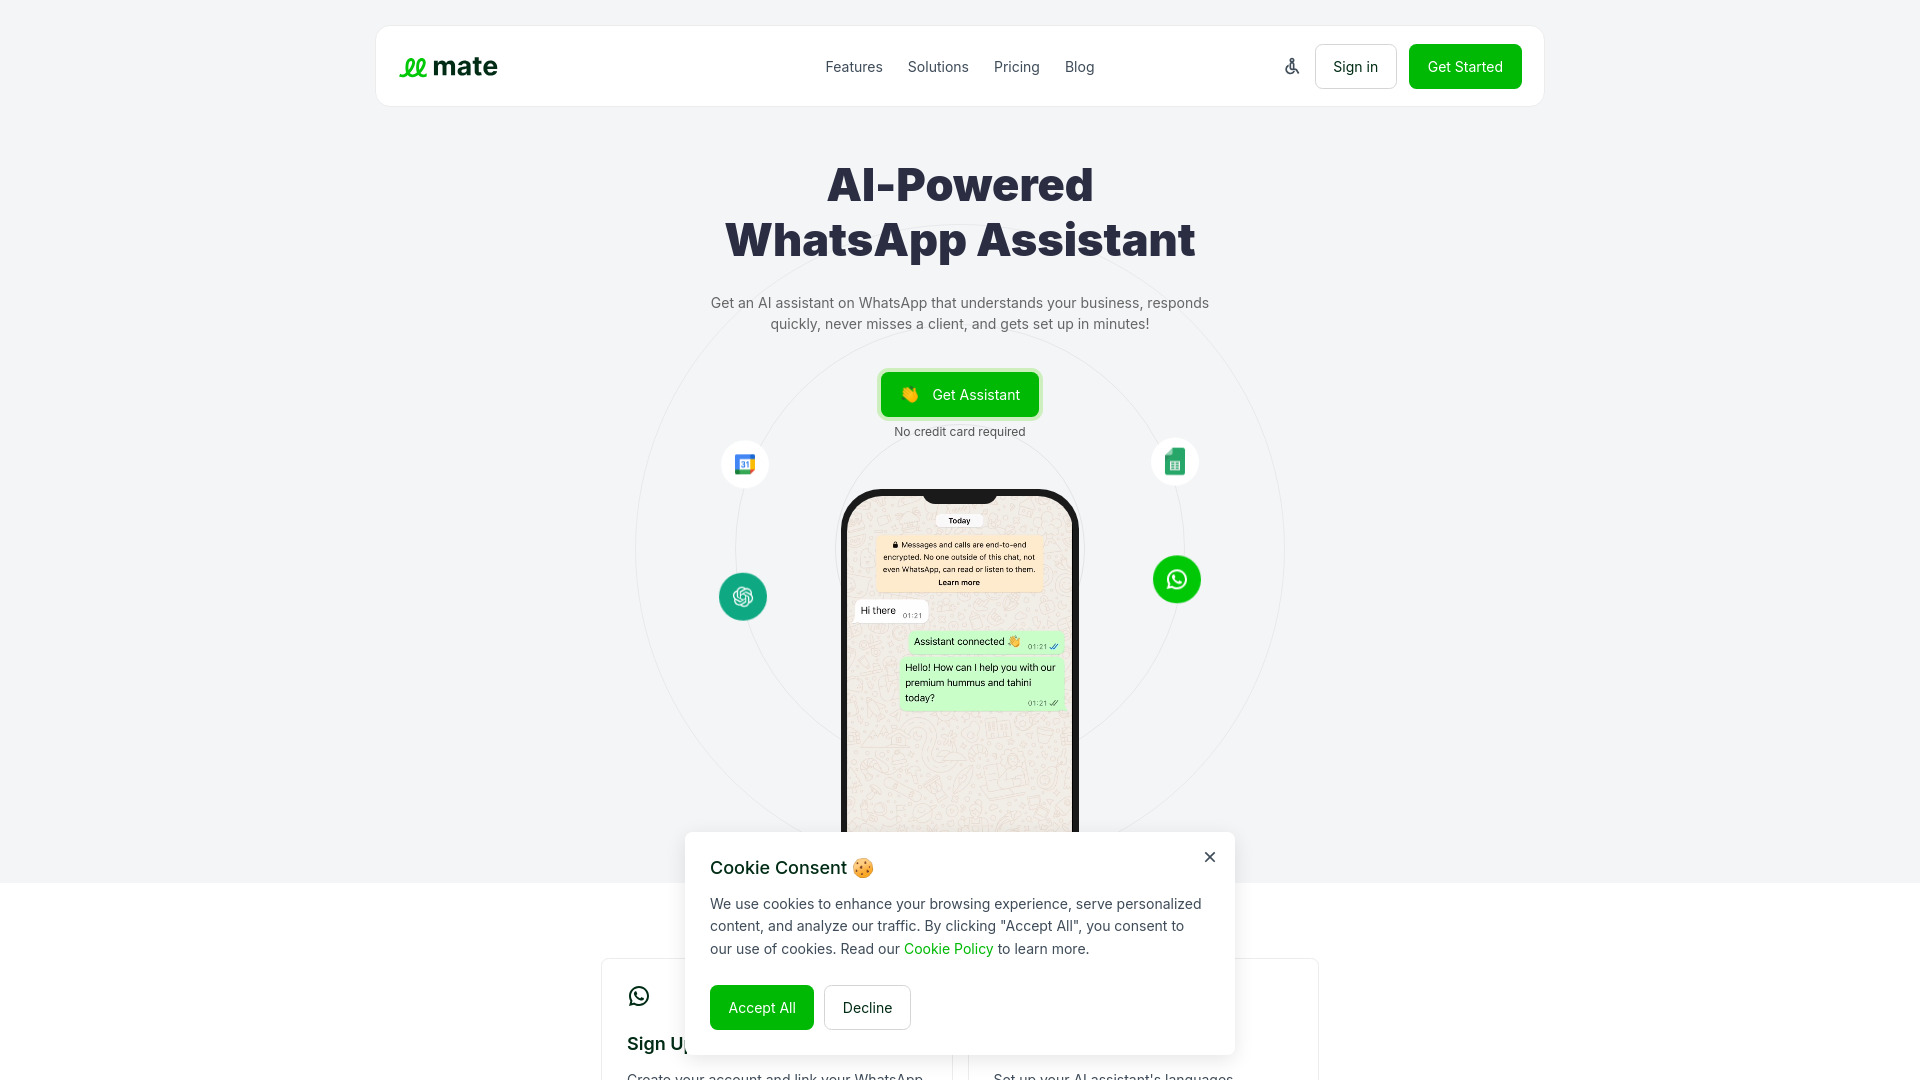The height and width of the screenshot is (1080, 1920).
Task: Click the mate logo in the navbar
Action: 447,66
